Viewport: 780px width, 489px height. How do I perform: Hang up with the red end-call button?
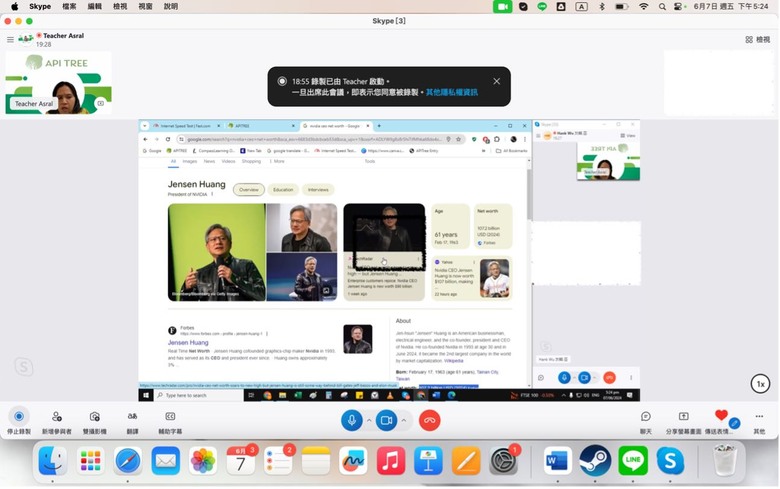430,420
